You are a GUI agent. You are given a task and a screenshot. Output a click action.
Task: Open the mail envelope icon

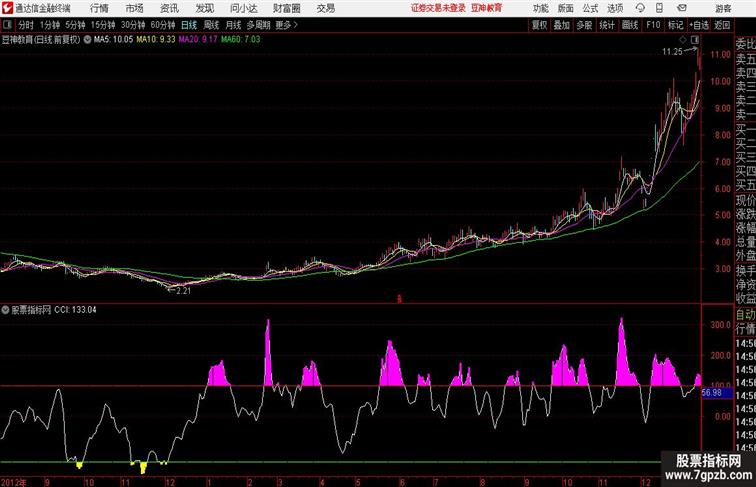[682, 8]
